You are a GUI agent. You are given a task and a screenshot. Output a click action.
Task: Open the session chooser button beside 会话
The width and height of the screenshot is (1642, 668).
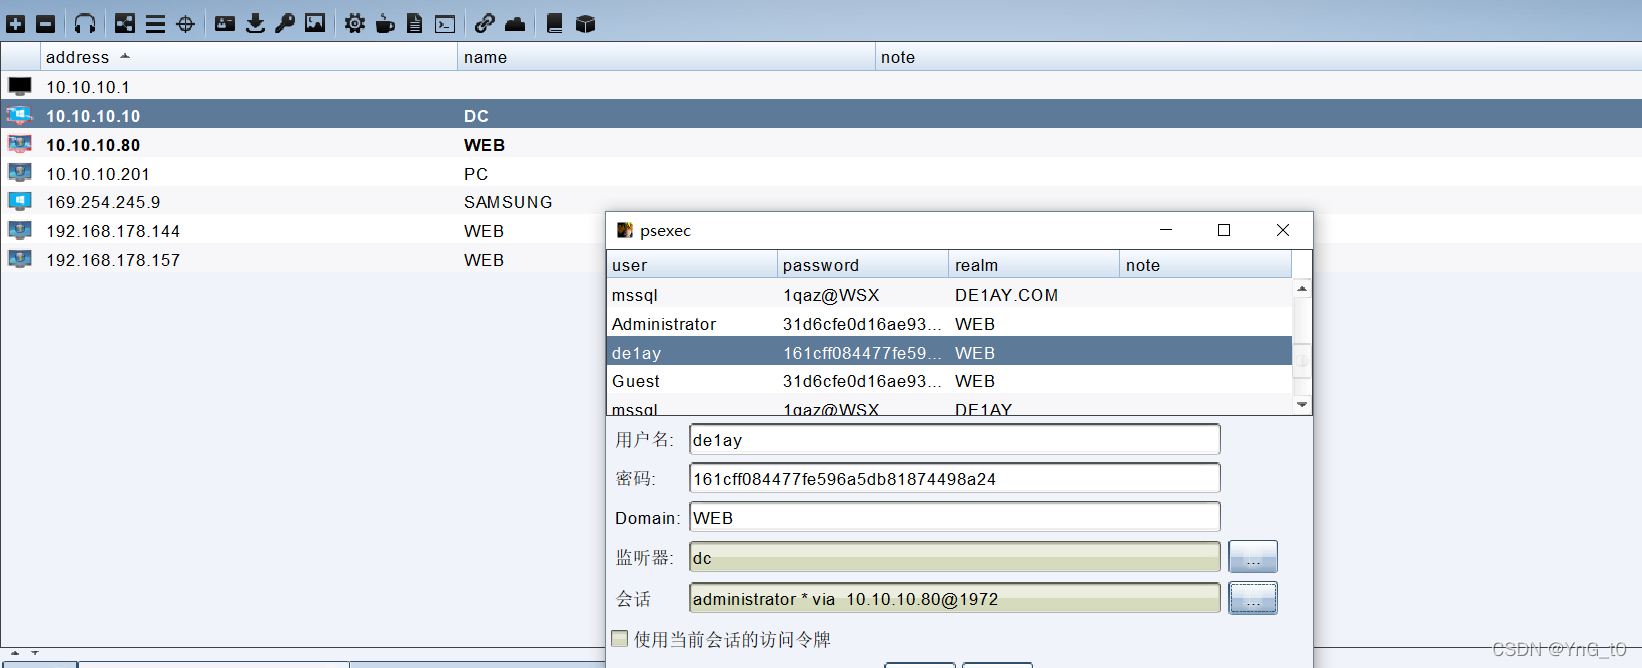(x=1253, y=598)
